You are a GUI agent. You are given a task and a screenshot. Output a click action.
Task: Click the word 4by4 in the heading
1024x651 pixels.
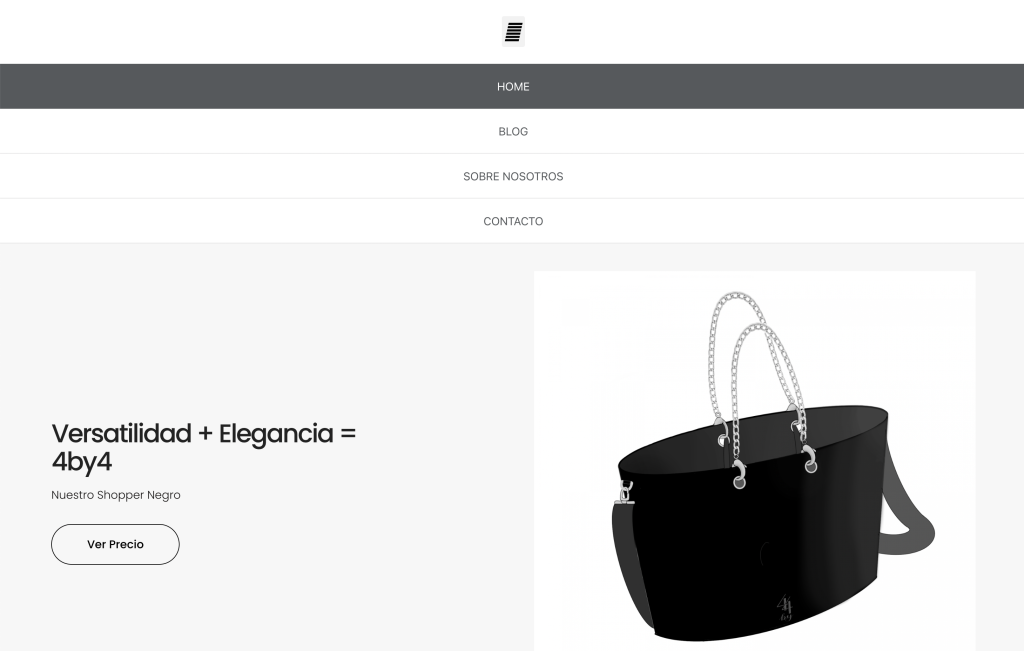click(x=82, y=462)
